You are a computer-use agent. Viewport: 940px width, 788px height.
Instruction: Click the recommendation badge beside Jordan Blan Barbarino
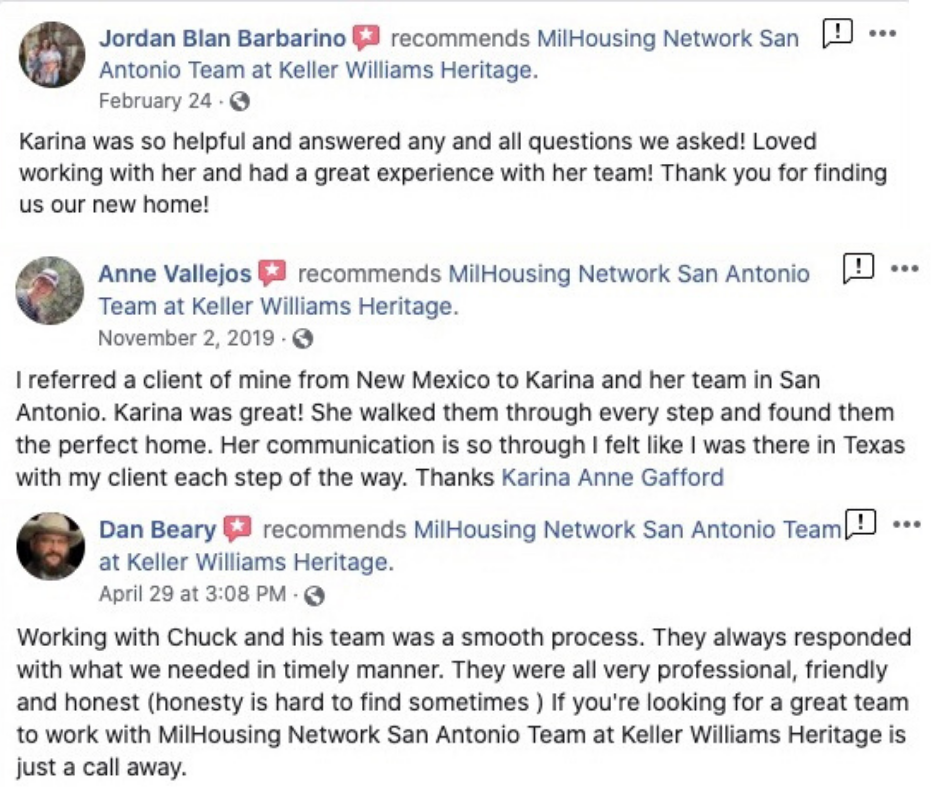pyautogui.click(x=367, y=39)
